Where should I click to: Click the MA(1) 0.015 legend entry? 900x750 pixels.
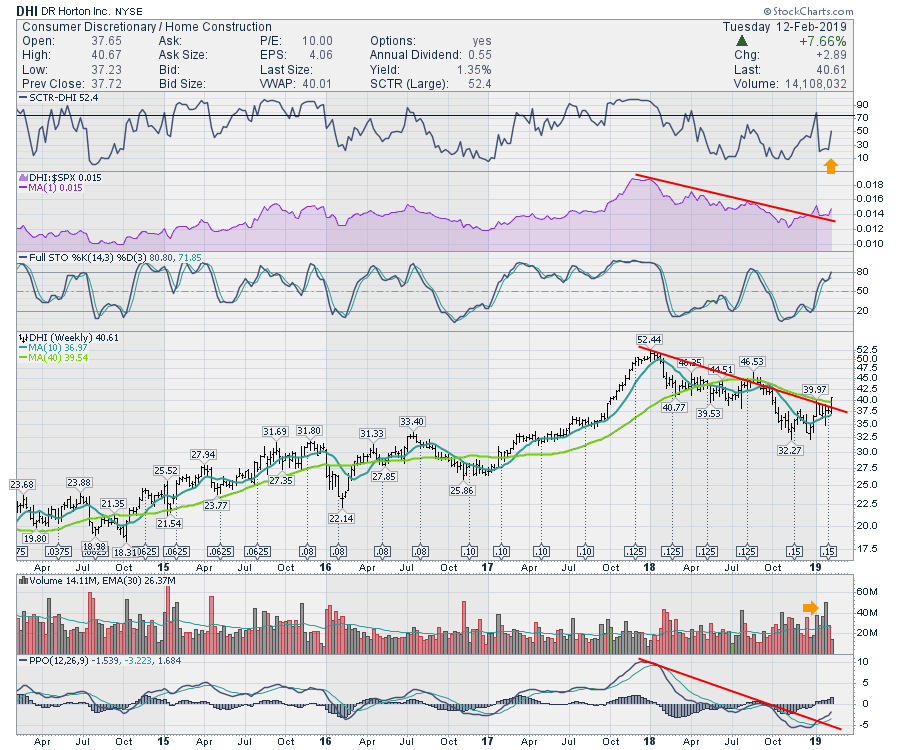click(51, 188)
